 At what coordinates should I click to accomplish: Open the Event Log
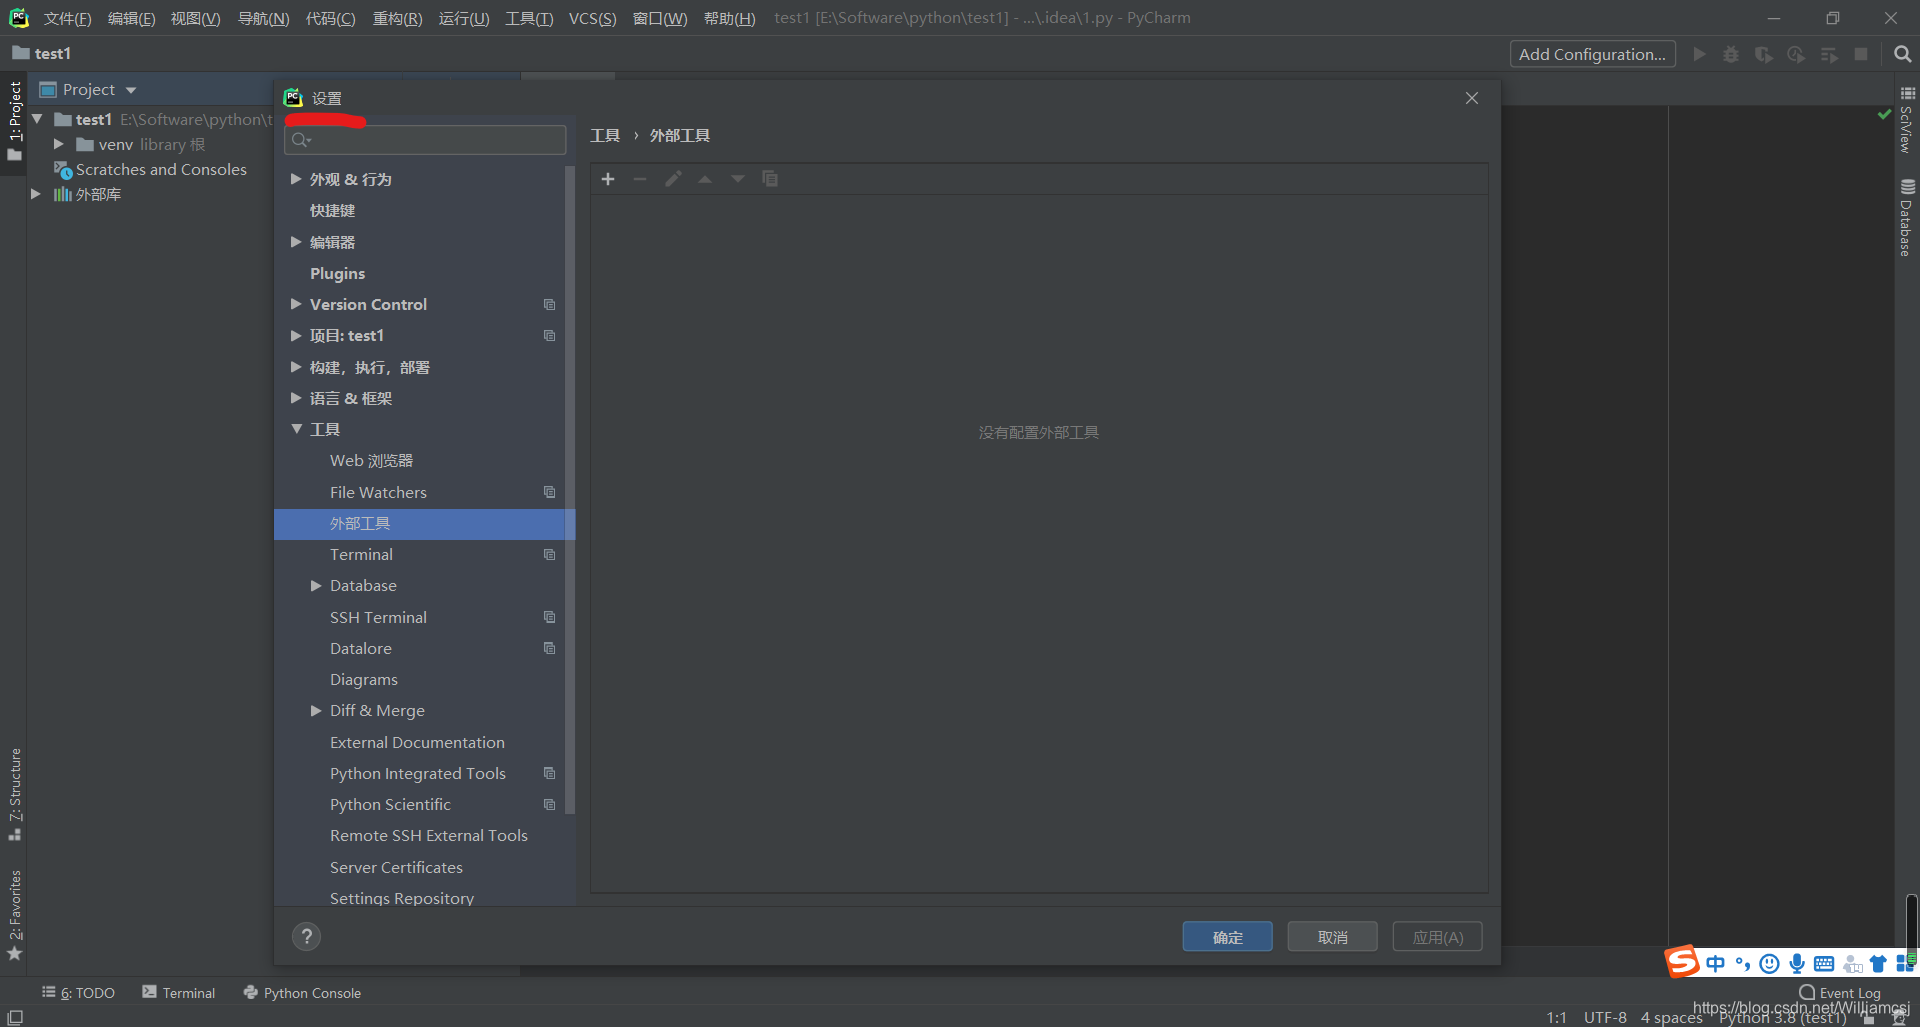[1839, 993]
